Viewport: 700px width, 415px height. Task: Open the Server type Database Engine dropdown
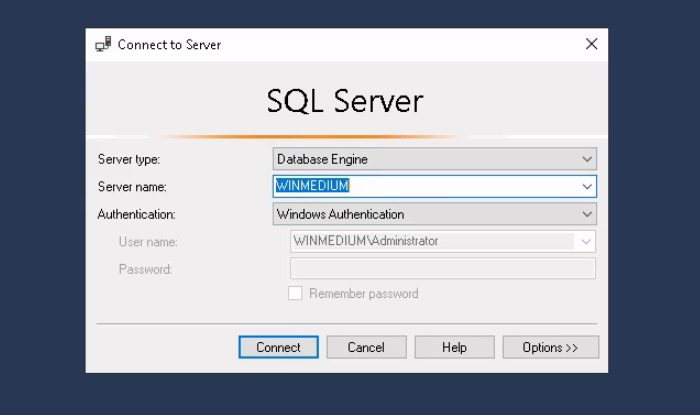tap(434, 159)
